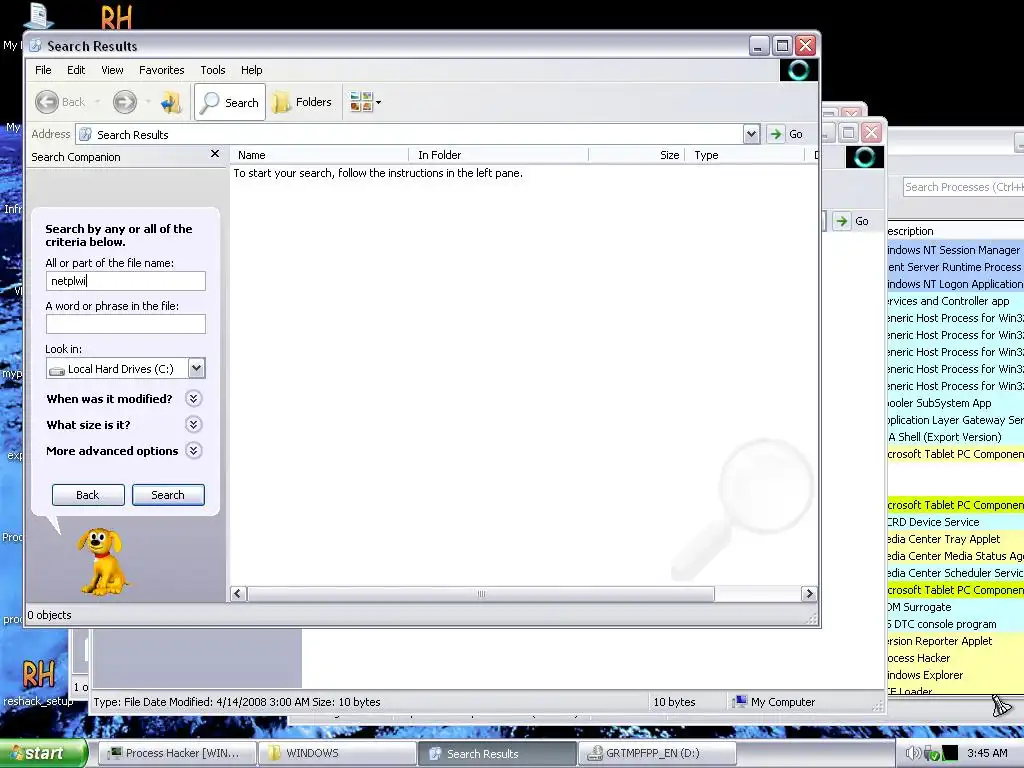Image resolution: width=1024 pixels, height=768 pixels.
Task: Select Windows NT Logon Application row
Action: point(955,283)
